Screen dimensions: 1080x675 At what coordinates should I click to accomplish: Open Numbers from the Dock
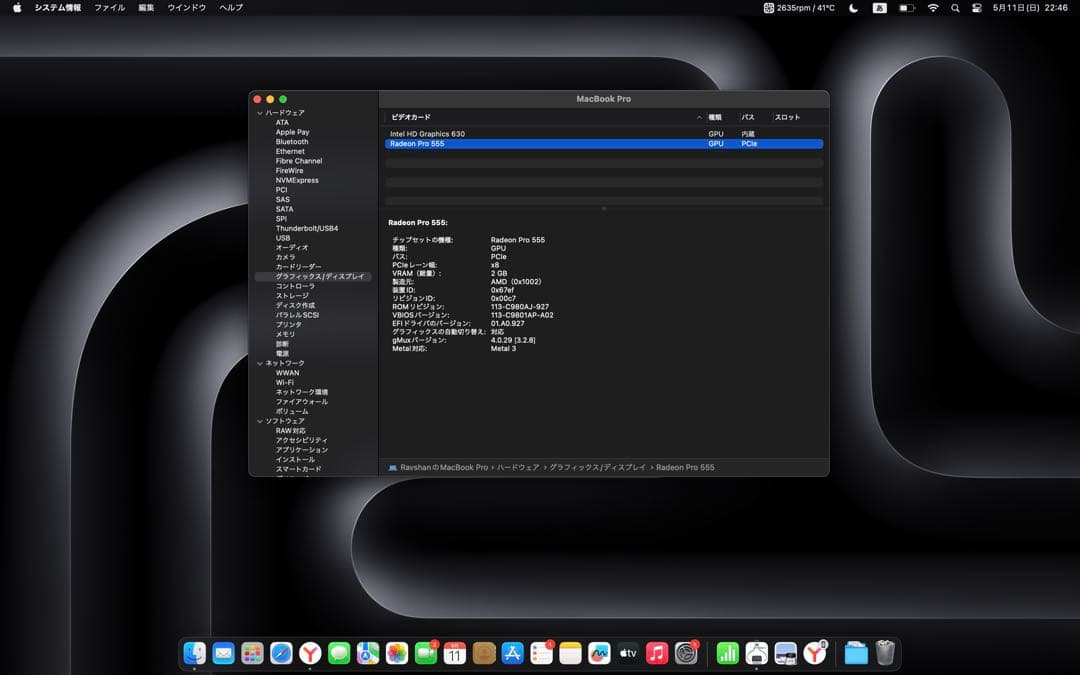click(727, 652)
